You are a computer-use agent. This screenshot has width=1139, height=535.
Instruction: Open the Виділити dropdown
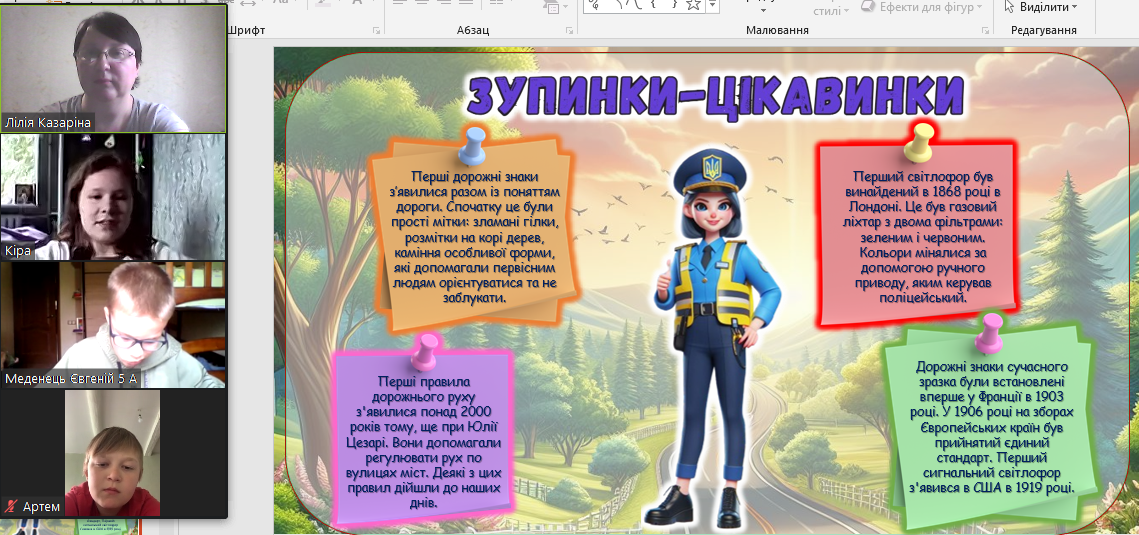1040,7
